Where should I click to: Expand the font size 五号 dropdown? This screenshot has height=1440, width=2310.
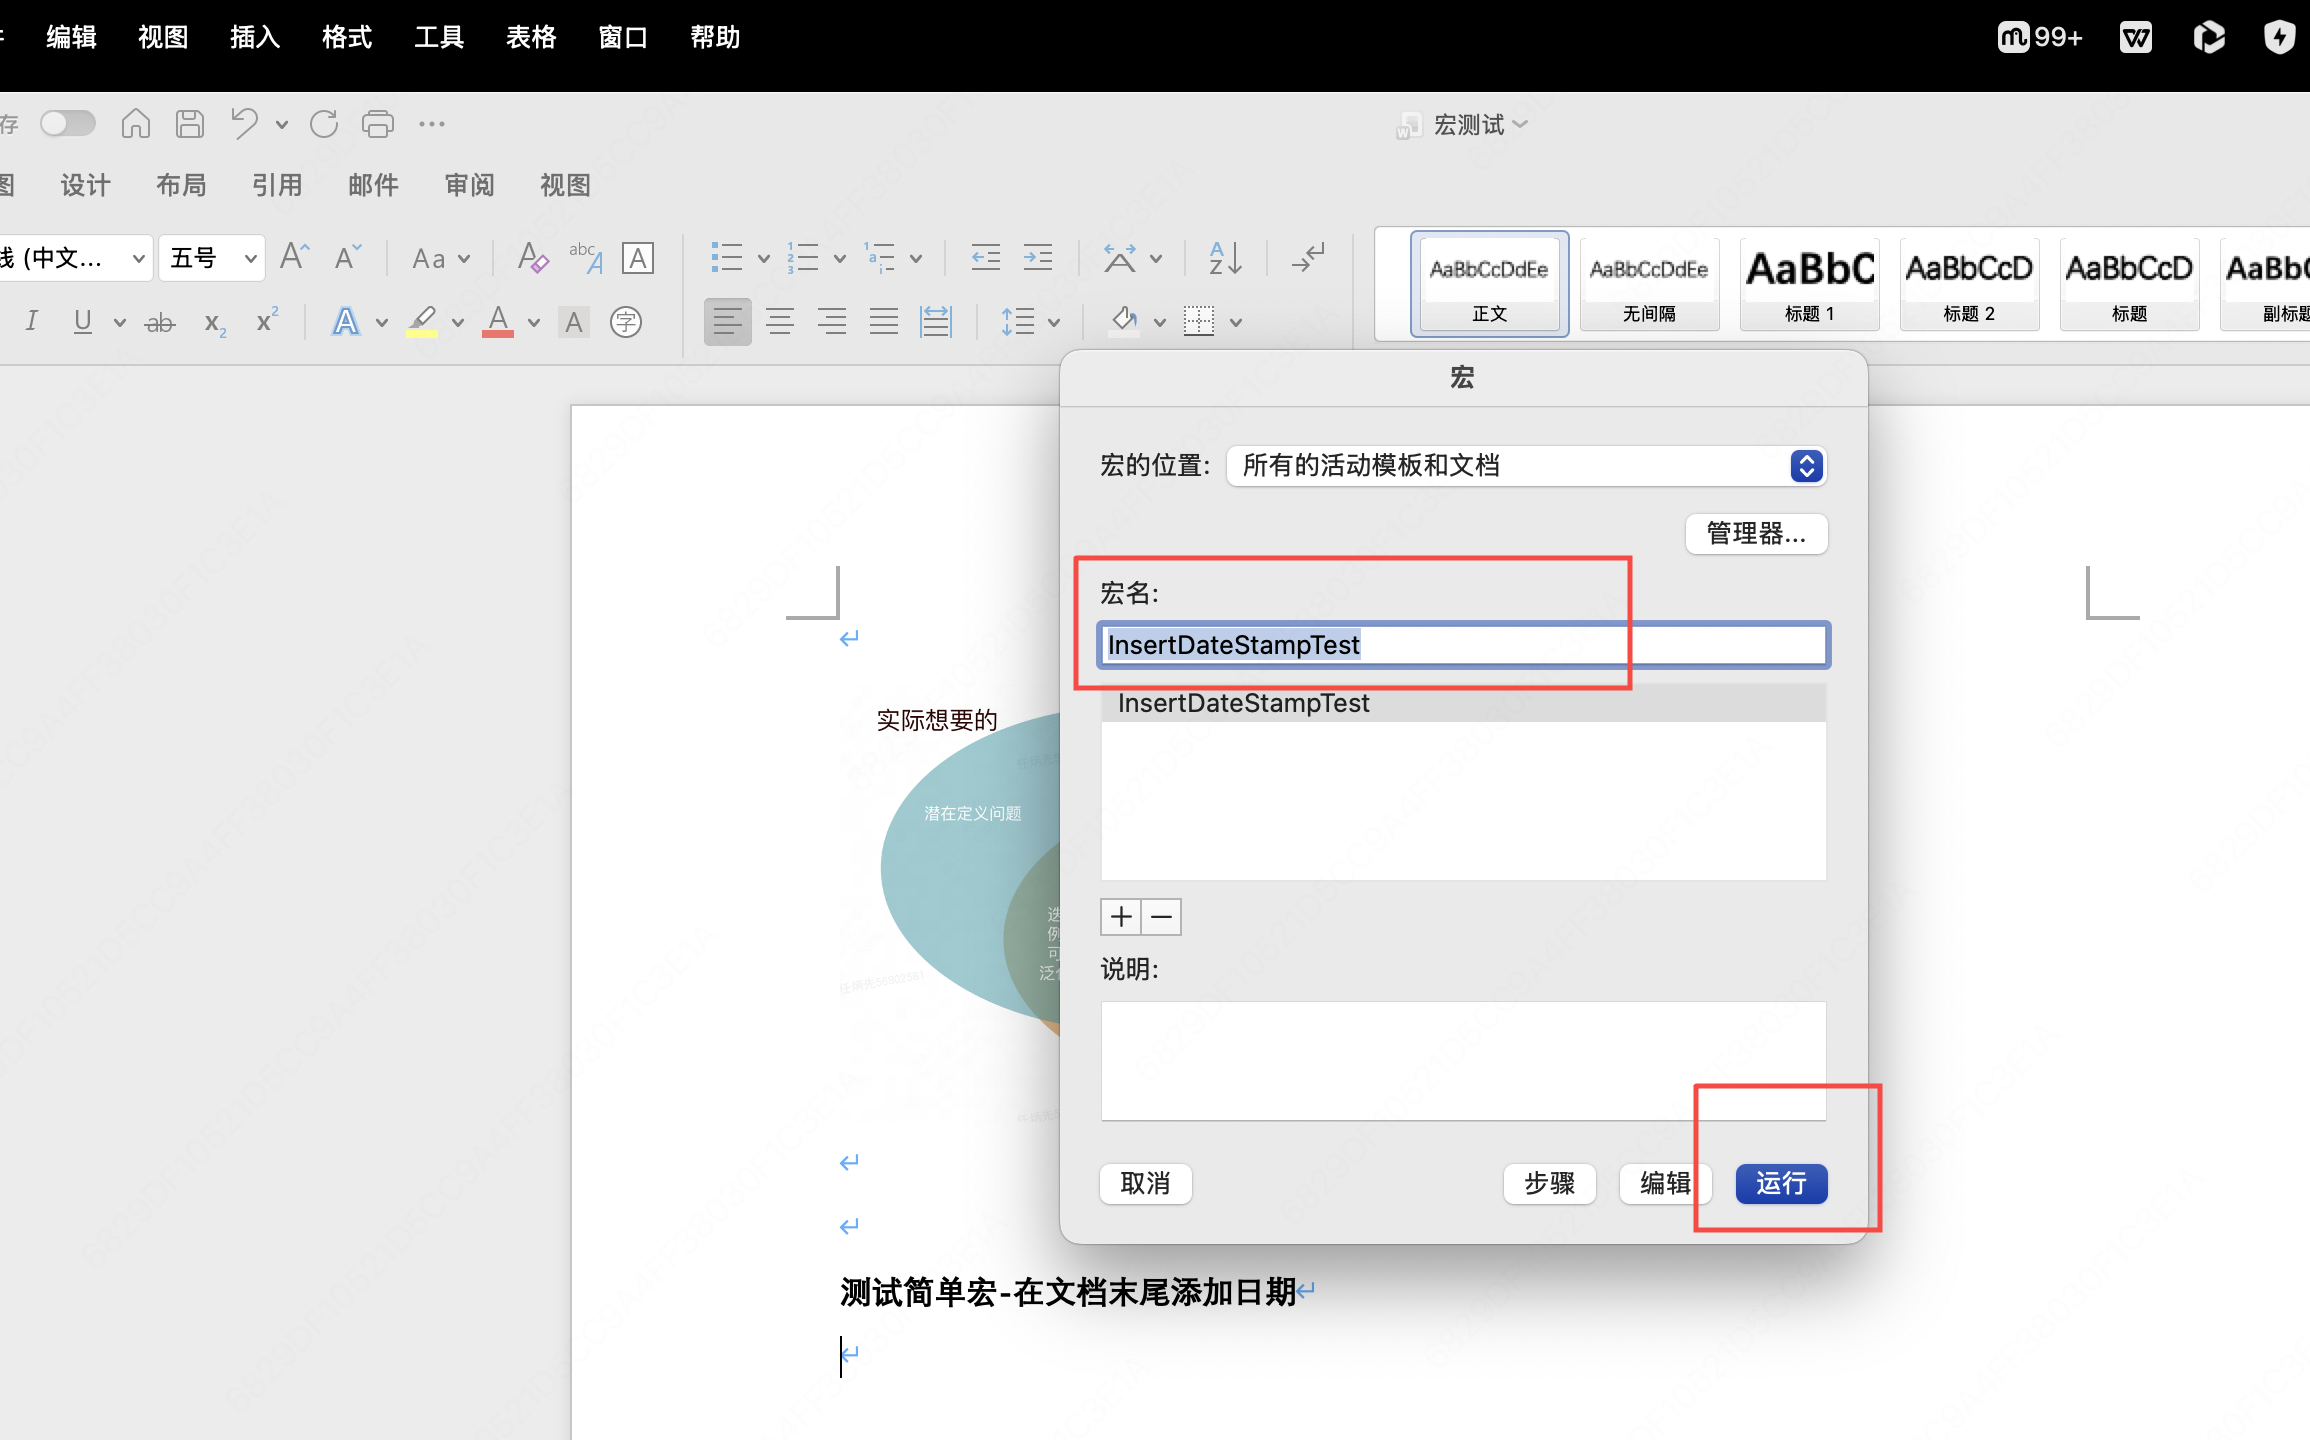(x=250, y=259)
